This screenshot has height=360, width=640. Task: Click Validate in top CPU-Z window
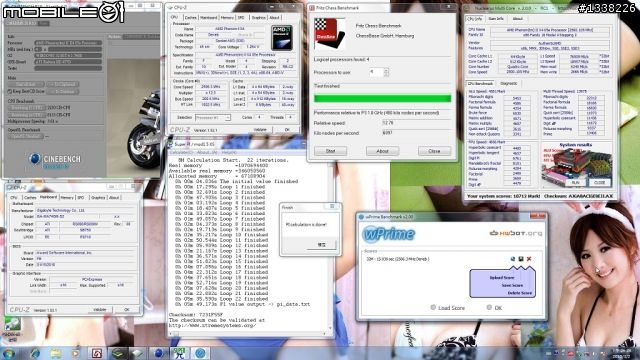(260, 130)
